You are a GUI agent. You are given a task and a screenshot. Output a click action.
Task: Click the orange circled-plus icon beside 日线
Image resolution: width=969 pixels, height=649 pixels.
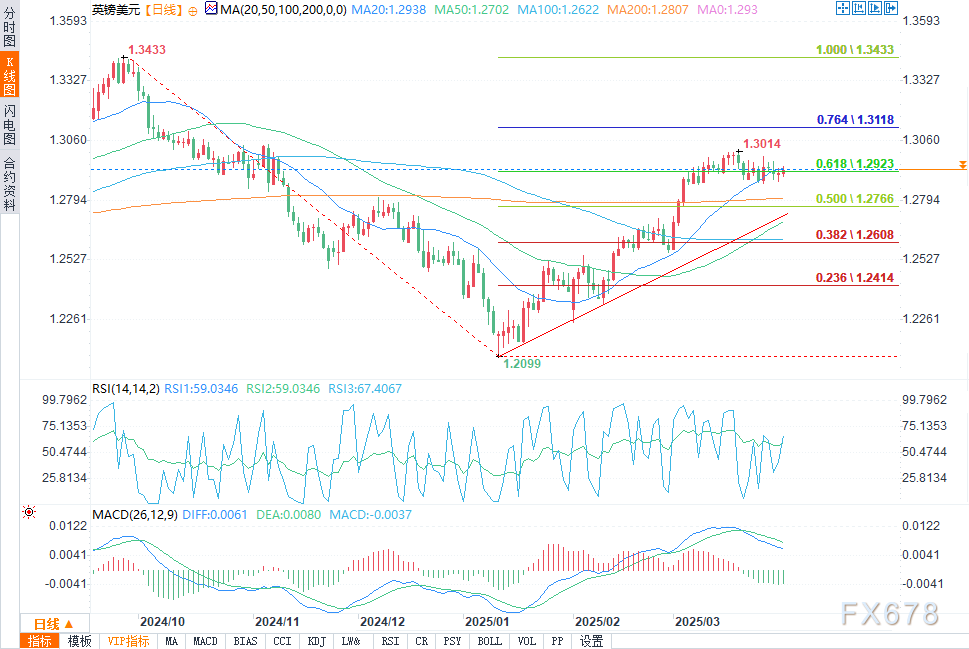tap(193, 11)
